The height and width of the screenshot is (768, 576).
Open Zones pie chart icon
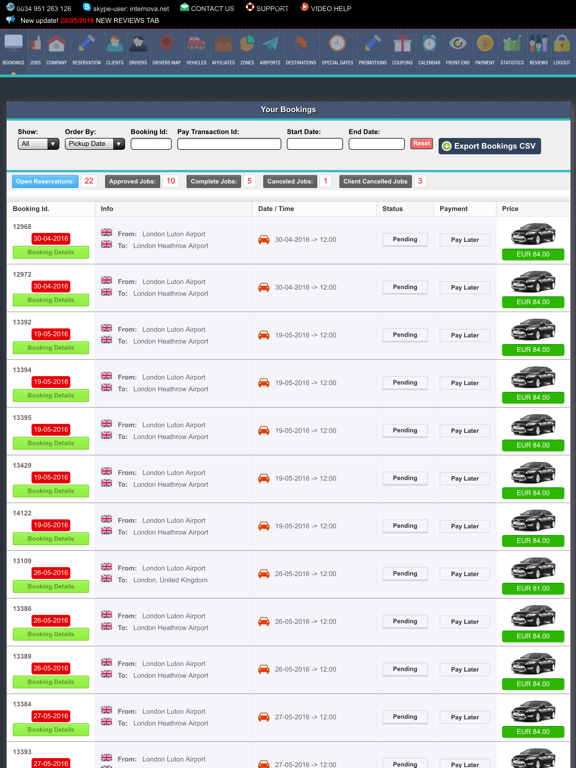pos(247,44)
